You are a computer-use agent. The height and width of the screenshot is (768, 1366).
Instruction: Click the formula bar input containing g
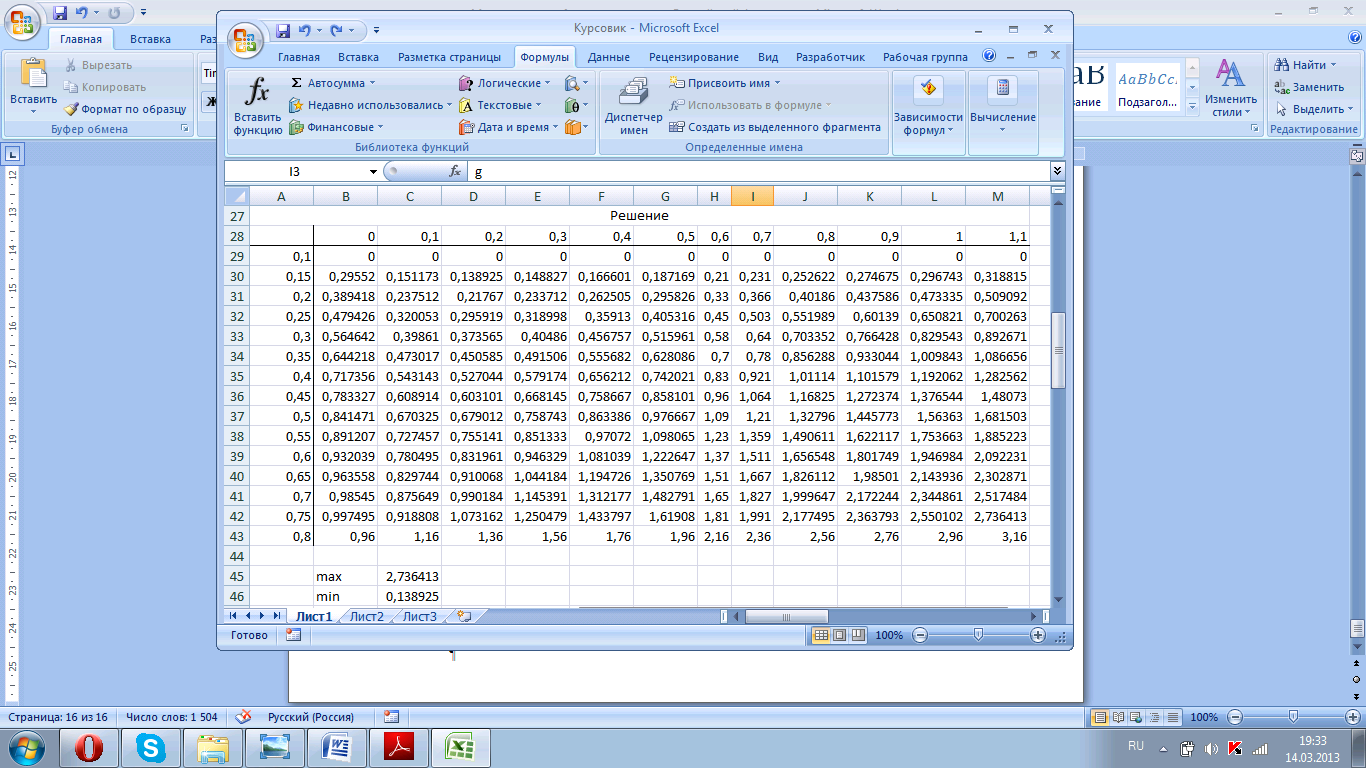click(x=758, y=171)
